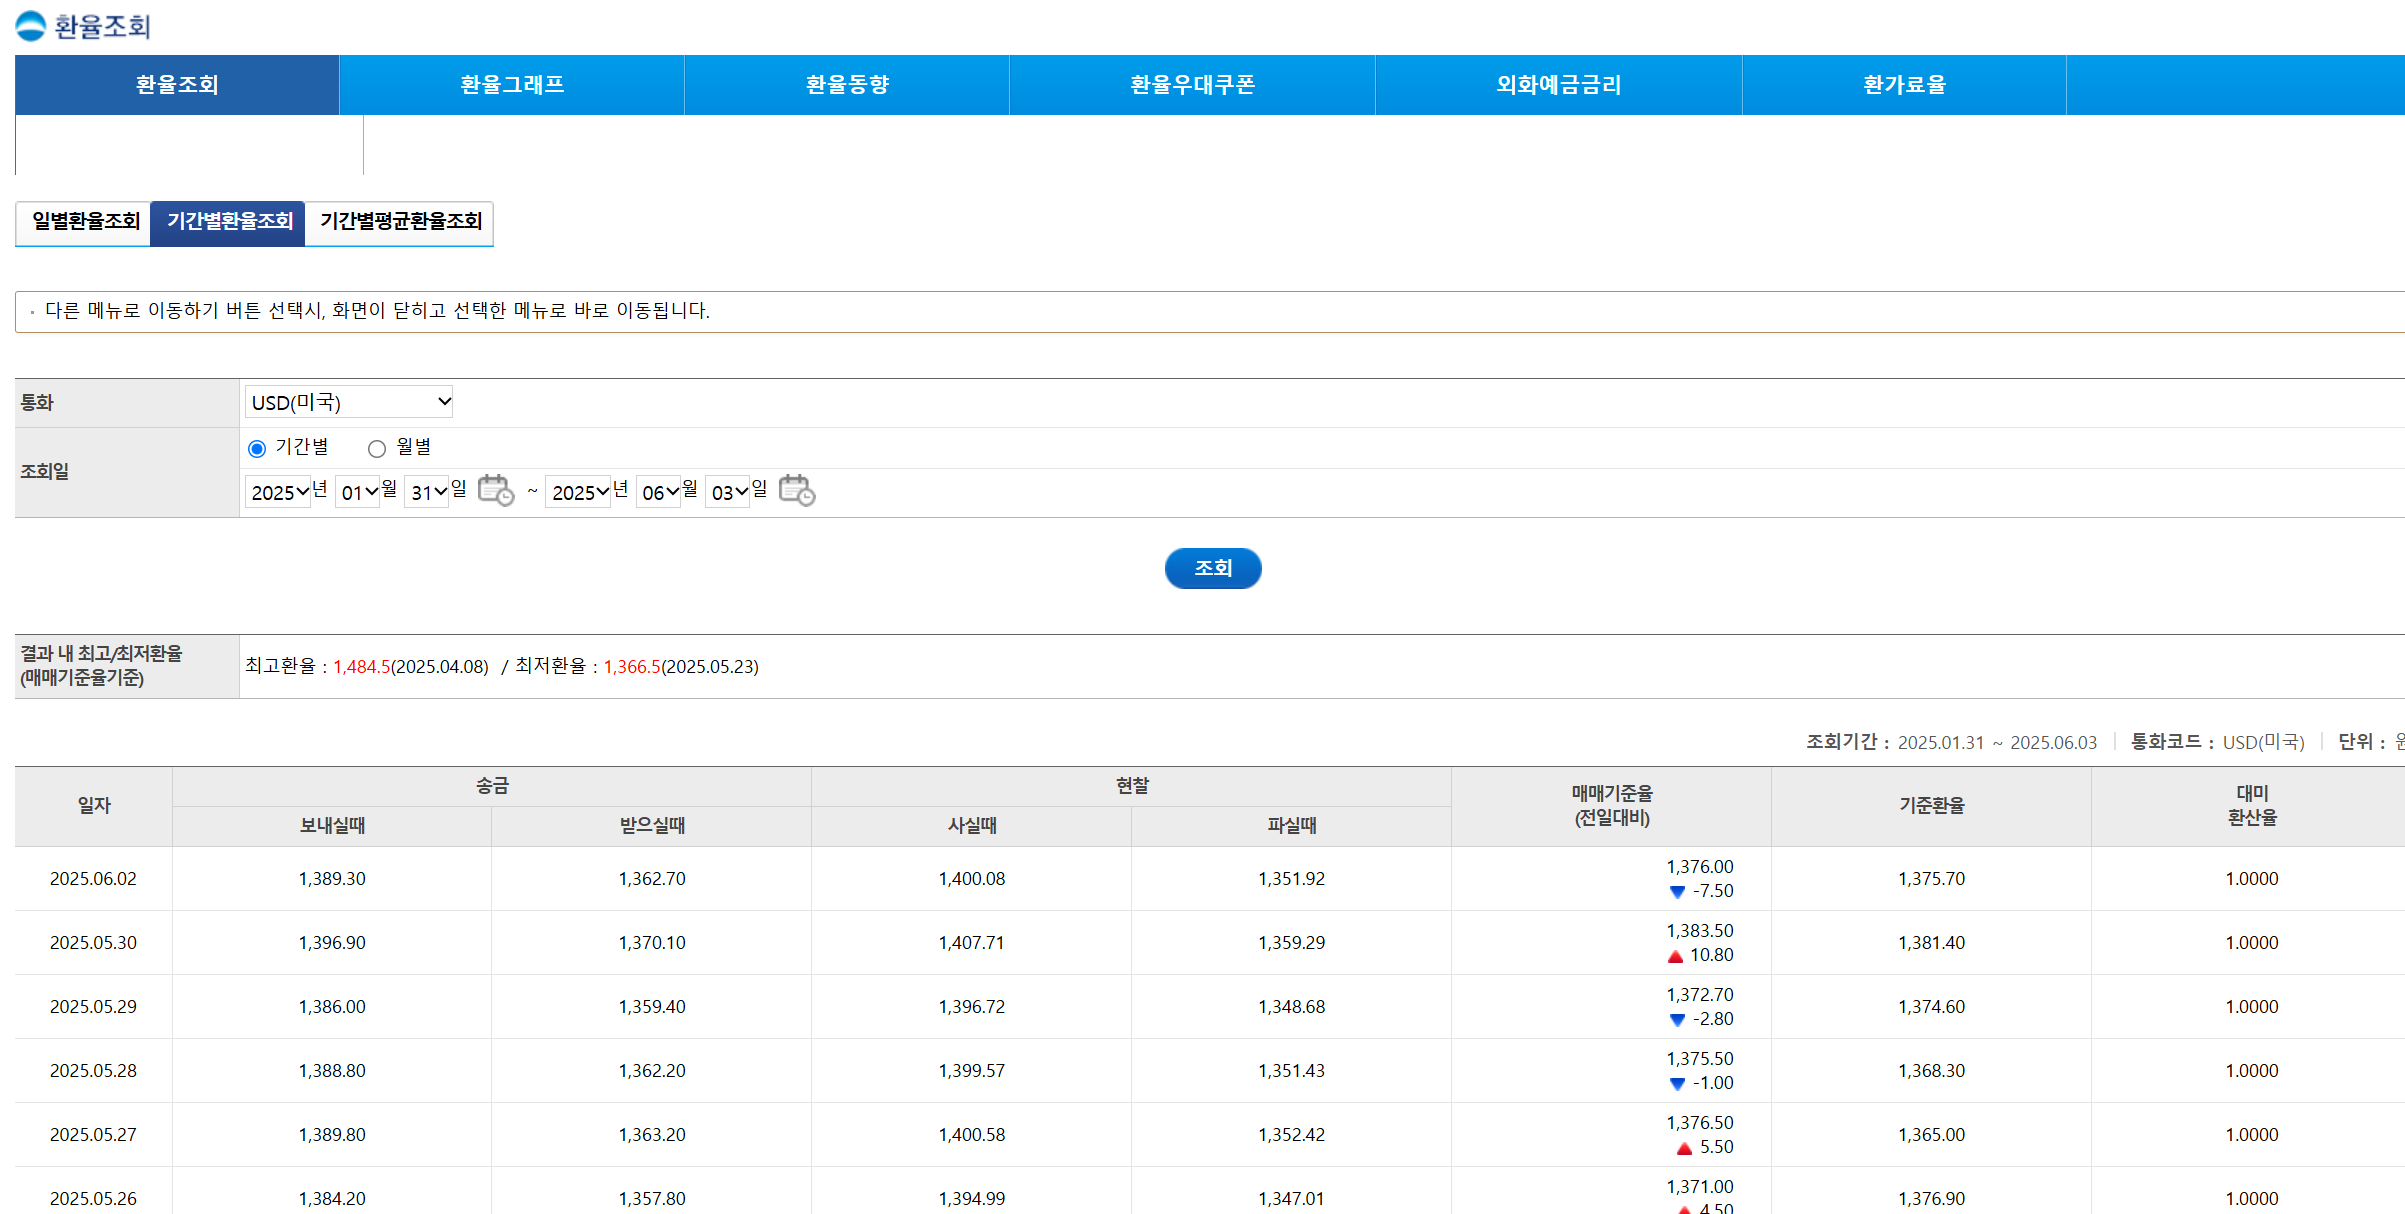This screenshot has width=2405, height=1214.
Task: Open the end date calendar picker
Action: [795, 489]
